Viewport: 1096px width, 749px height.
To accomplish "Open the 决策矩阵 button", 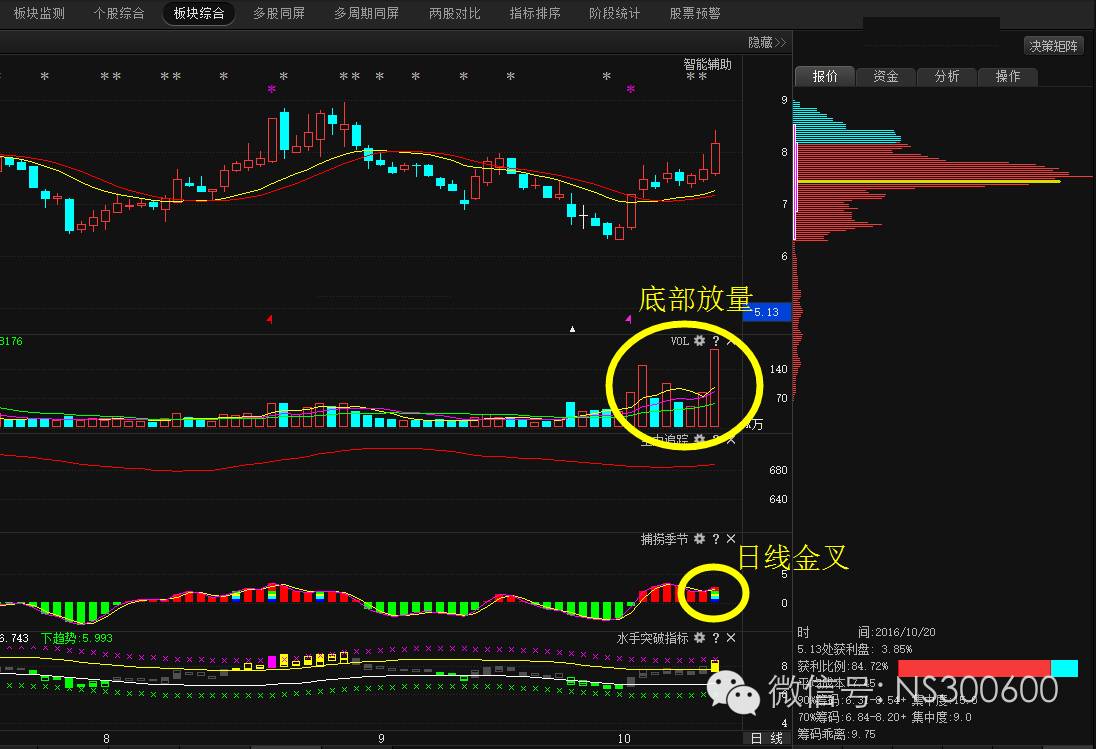I will (1053, 46).
